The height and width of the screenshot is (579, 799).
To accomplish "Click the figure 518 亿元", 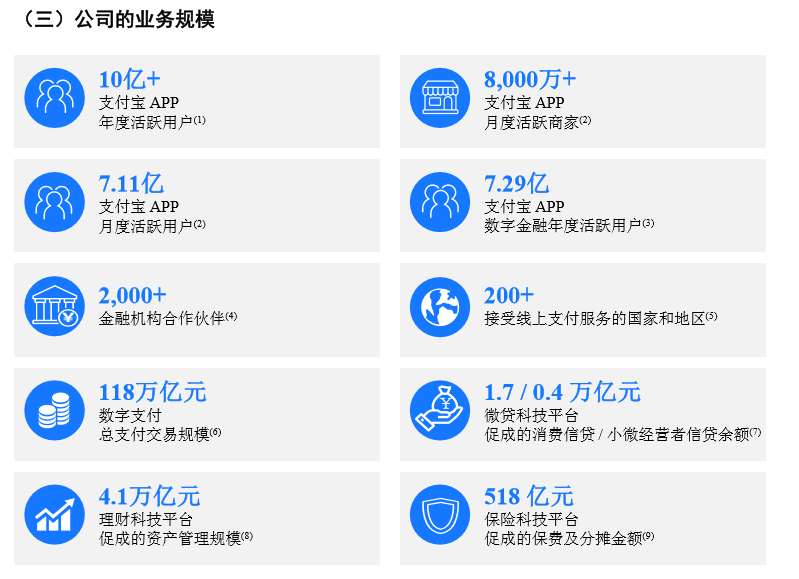I will [528, 496].
